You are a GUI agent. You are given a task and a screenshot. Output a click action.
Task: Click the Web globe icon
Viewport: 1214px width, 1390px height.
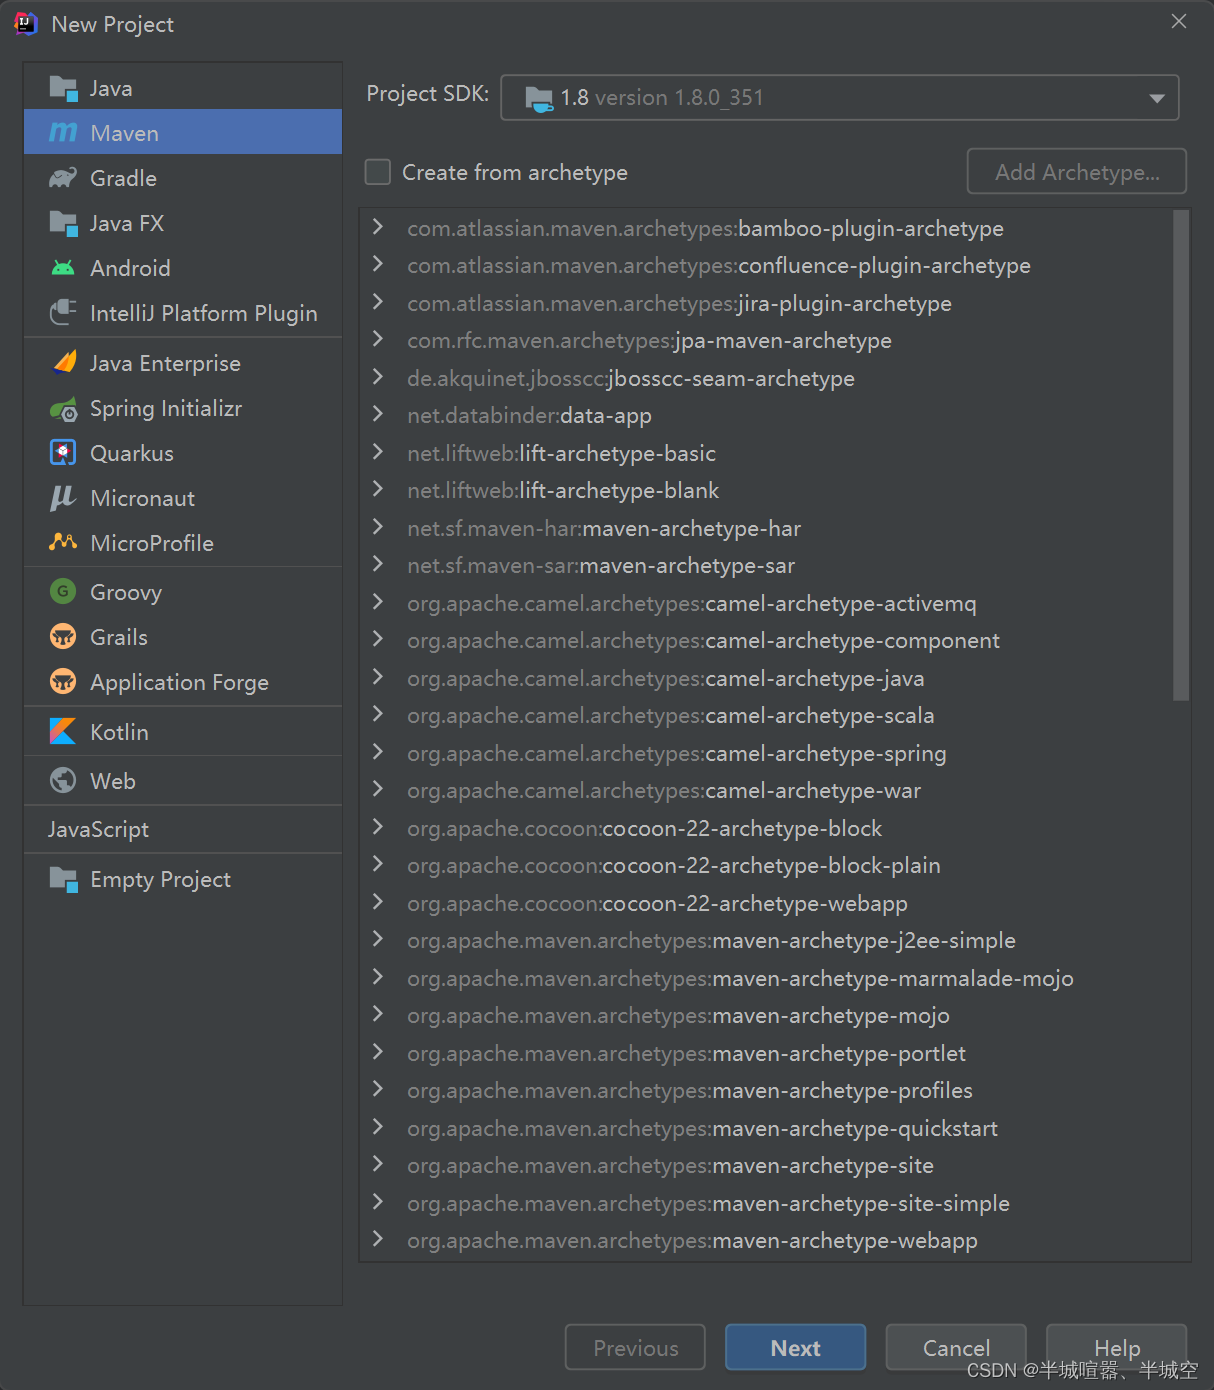point(63,780)
